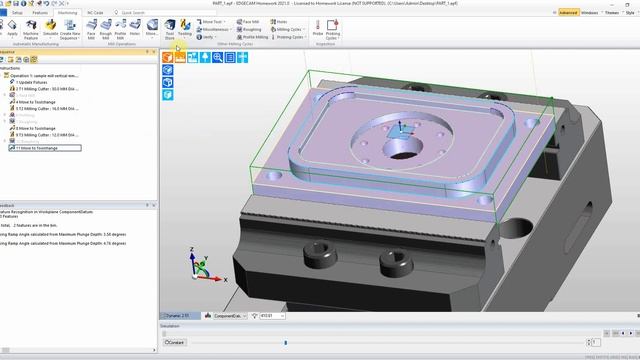Select the Face Mill operation
Screen dimensions: 640x360
(91, 29)
